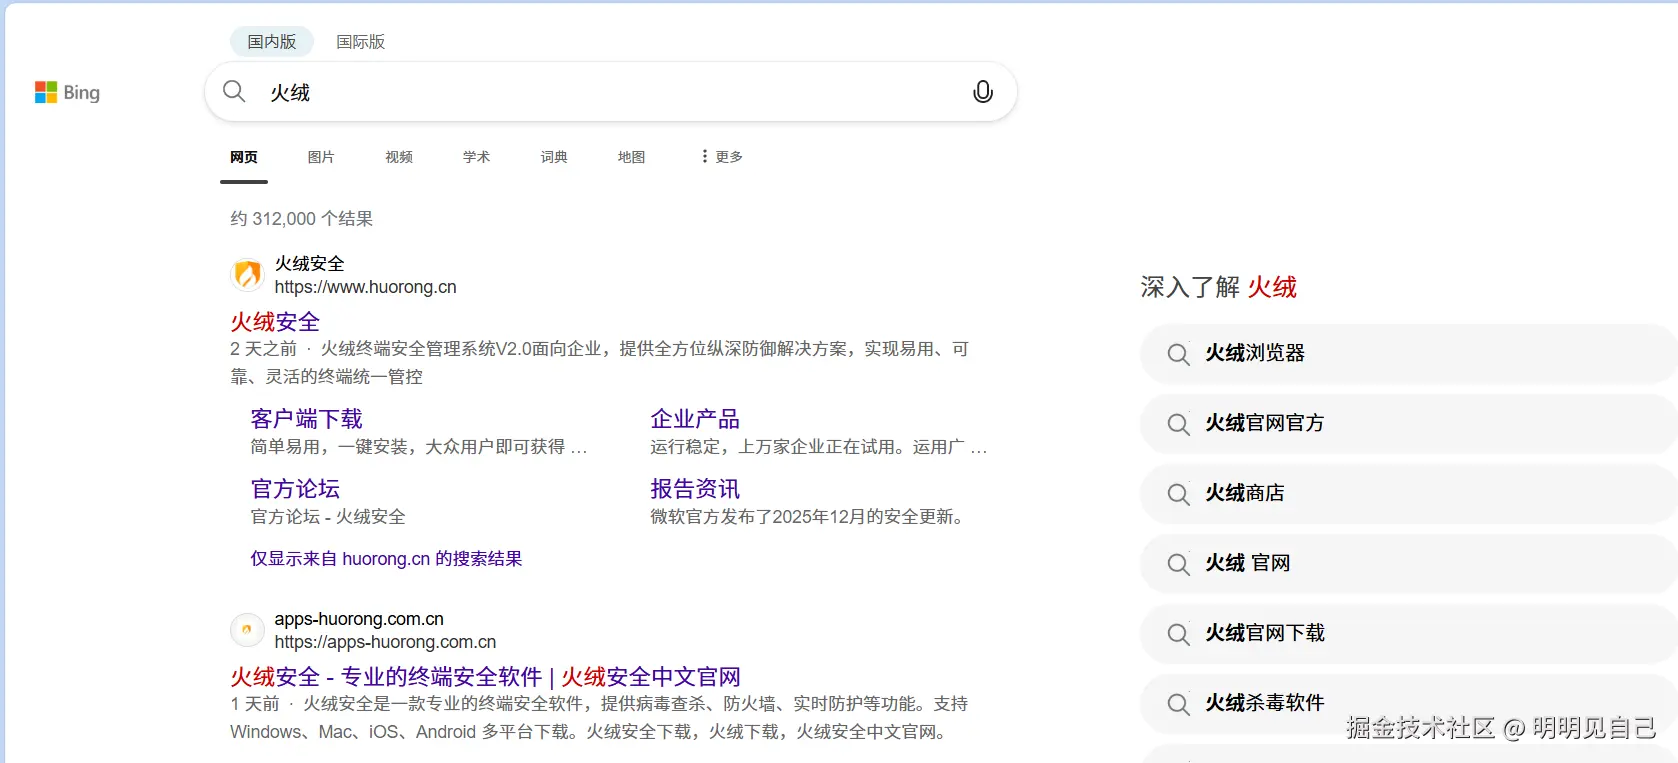This screenshot has height=763, width=1678.
Task: Click the snippet starting 简单易用，一键安装
Action: (419, 447)
